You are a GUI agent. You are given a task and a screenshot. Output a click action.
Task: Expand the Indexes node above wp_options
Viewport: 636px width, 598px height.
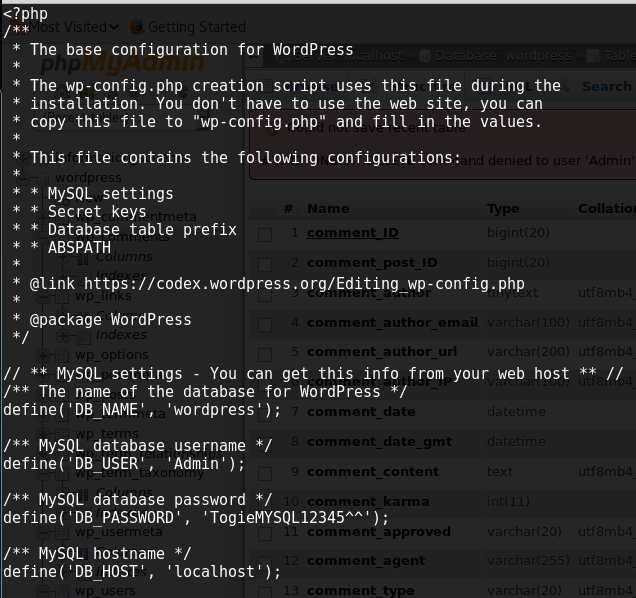click(63, 336)
